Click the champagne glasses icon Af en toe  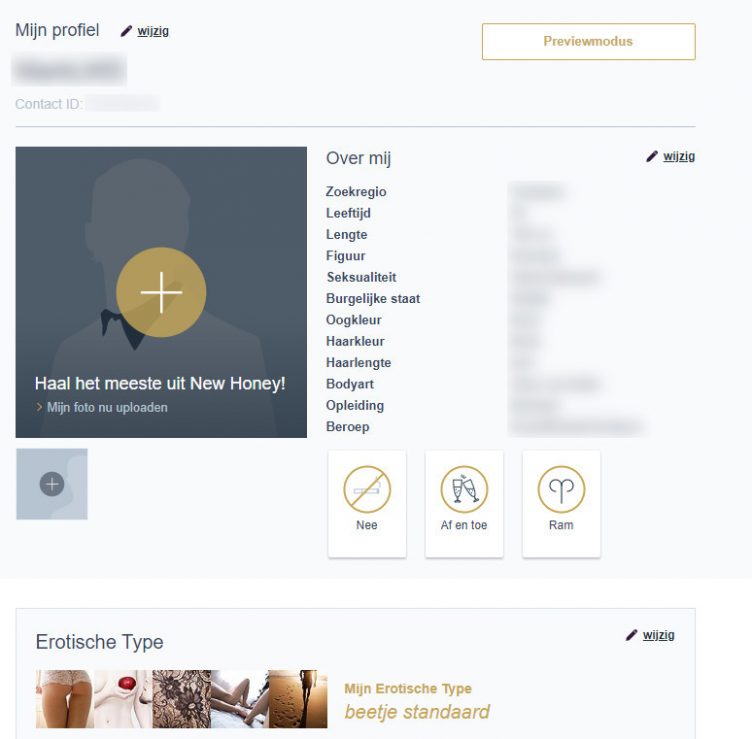tap(464, 490)
